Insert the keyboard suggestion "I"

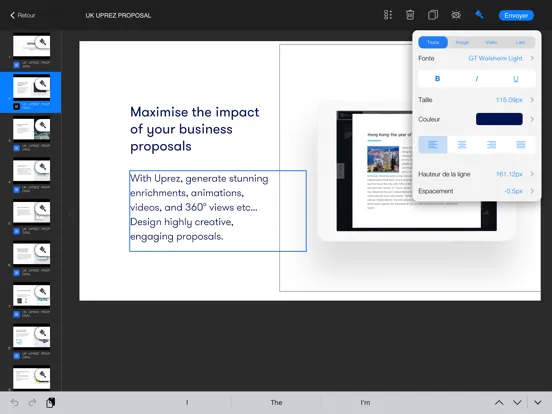click(x=187, y=402)
